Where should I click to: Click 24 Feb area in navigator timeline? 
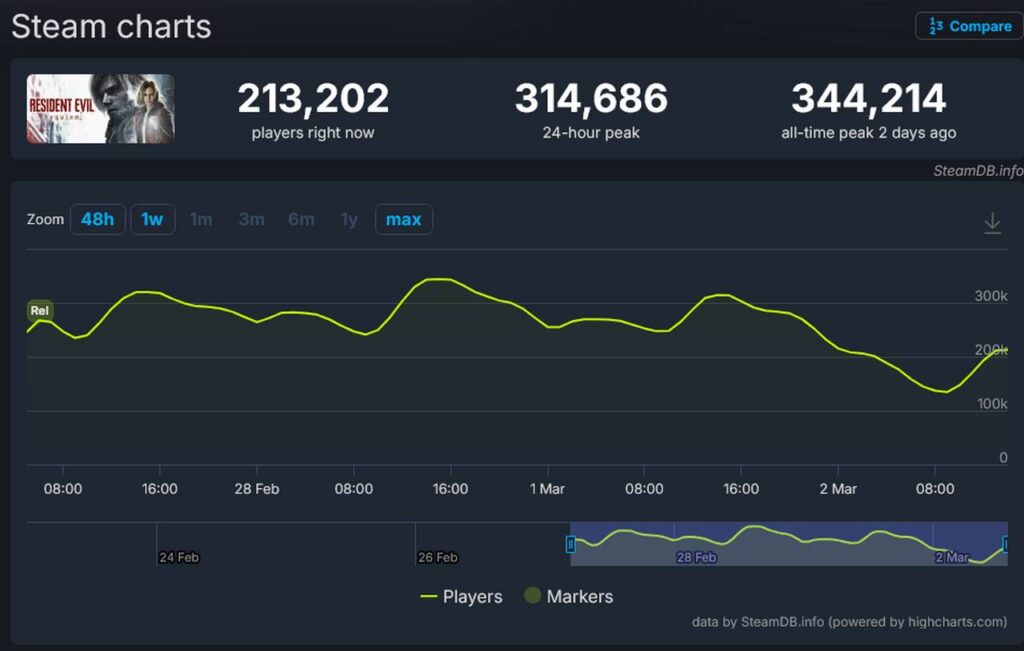[x=179, y=556]
